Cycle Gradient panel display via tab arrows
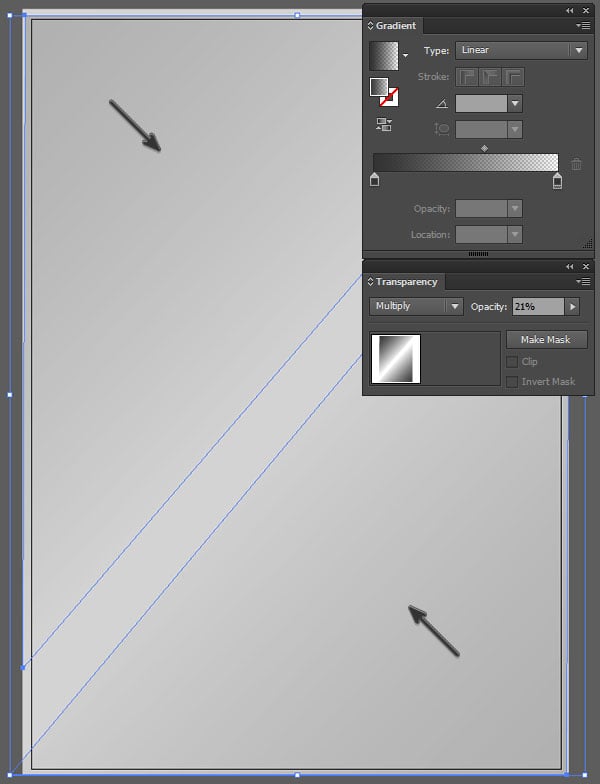Screen dimensions: 600x784 coord(370,26)
